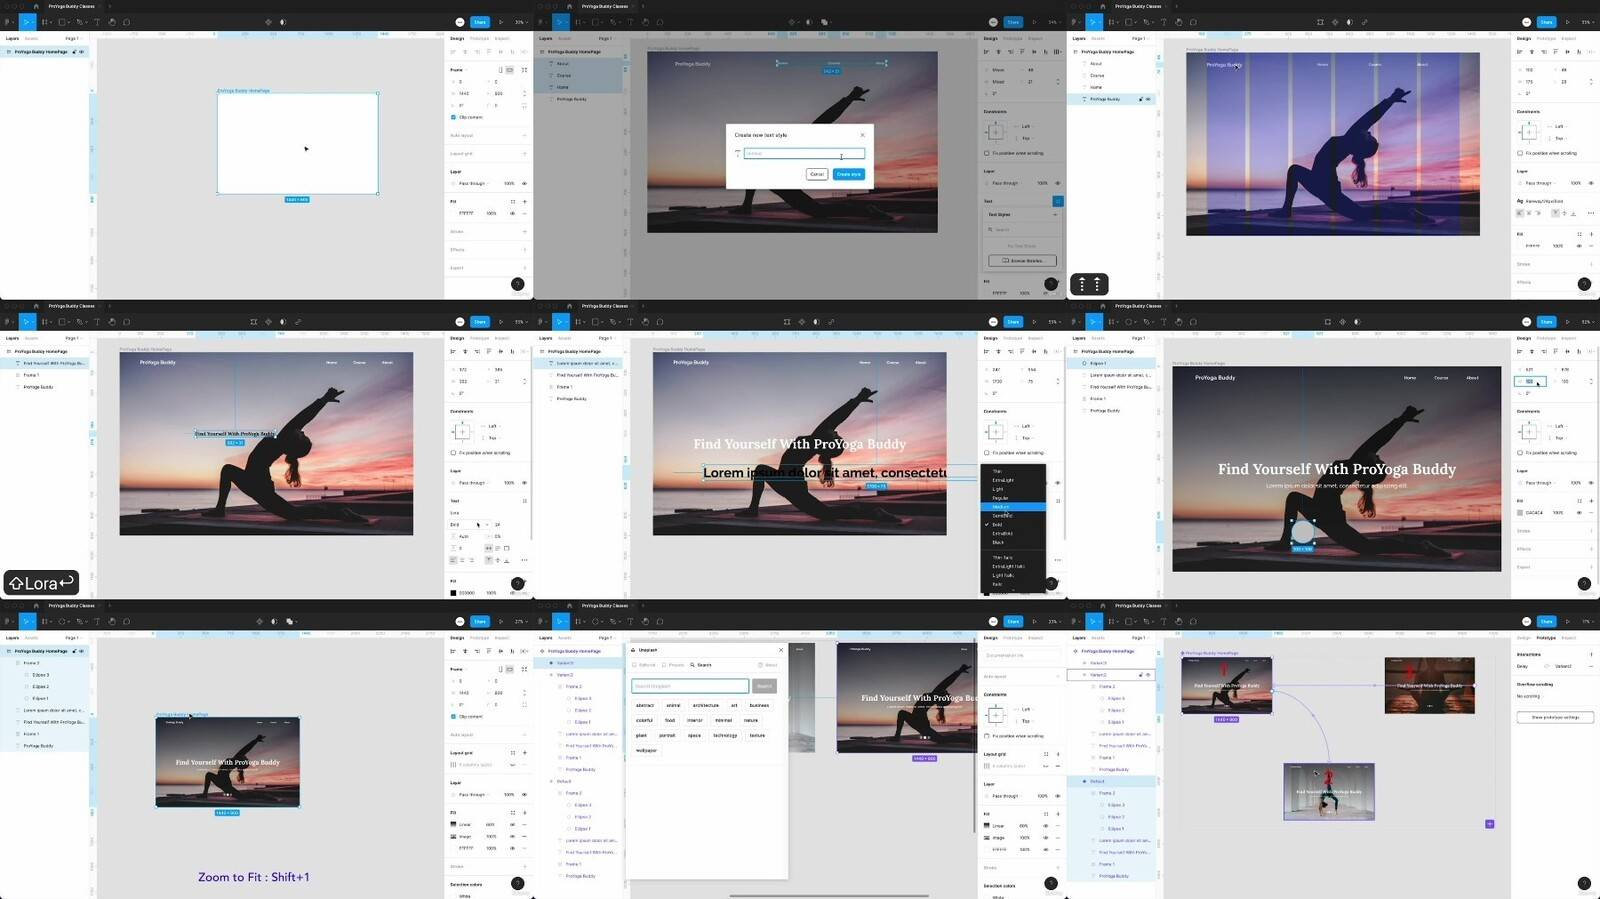The image size is (1600, 899).
Task: Open Figma main menu in Lora overlay window
Action: coord(9,322)
